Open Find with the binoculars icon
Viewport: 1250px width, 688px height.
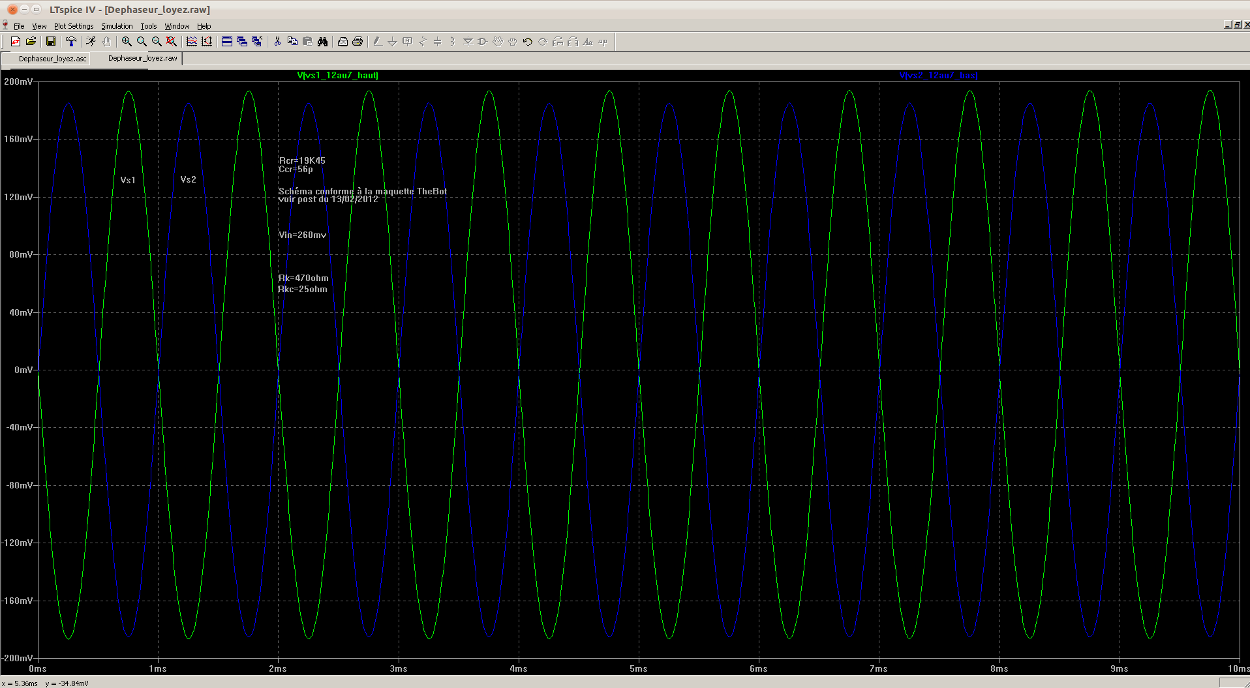(x=323, y=41)
